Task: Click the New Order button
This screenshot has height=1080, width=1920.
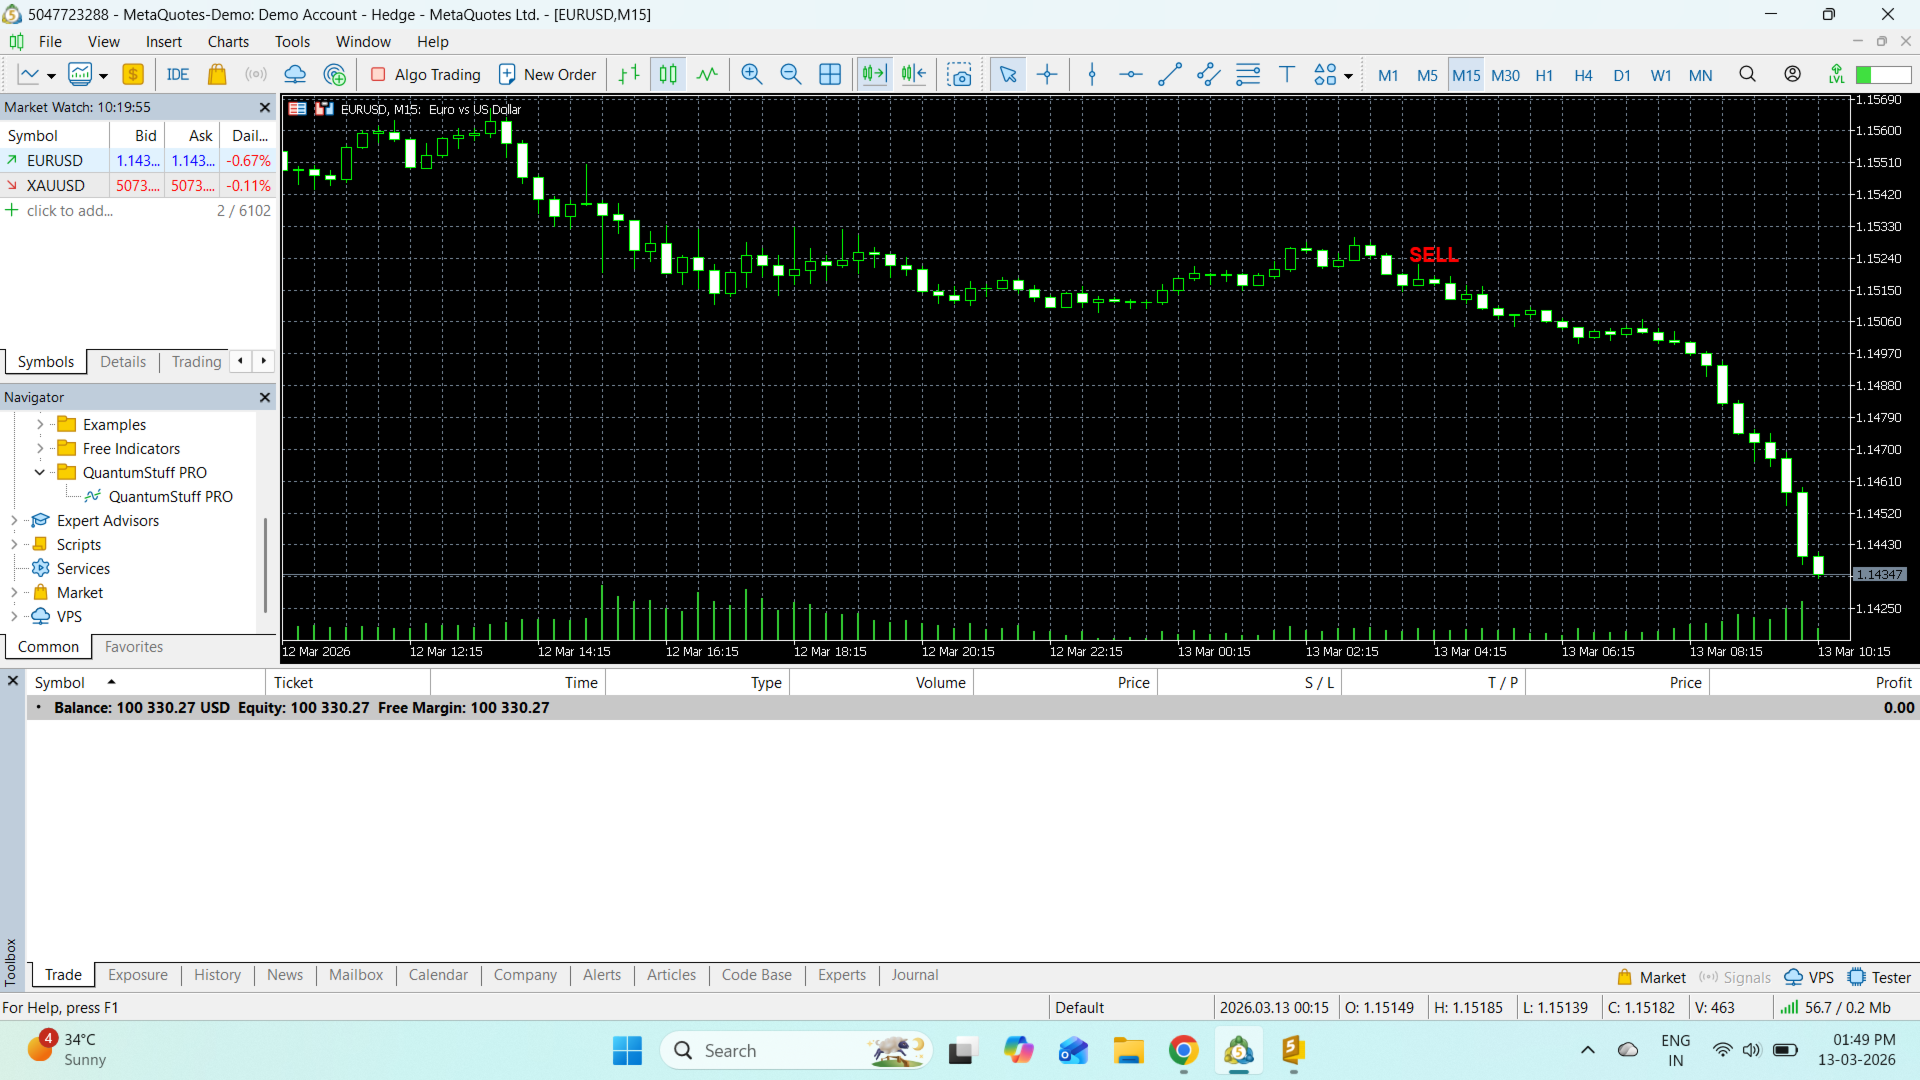Action: point(547,75)
